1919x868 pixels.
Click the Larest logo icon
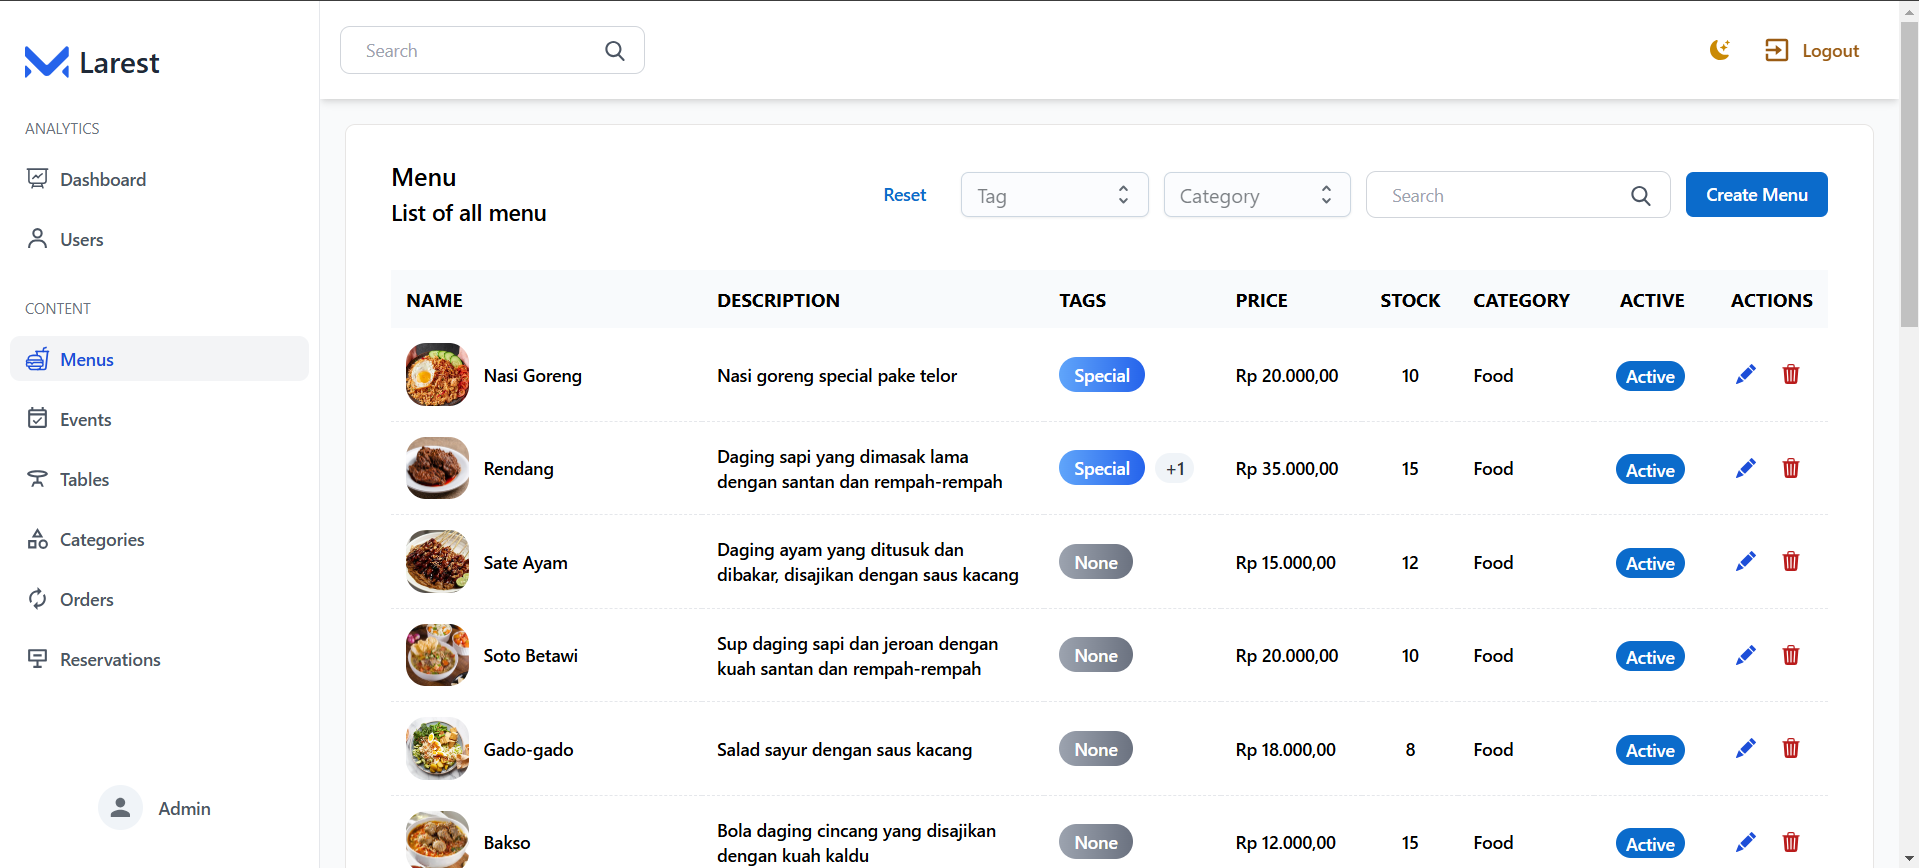click(46, 62)
